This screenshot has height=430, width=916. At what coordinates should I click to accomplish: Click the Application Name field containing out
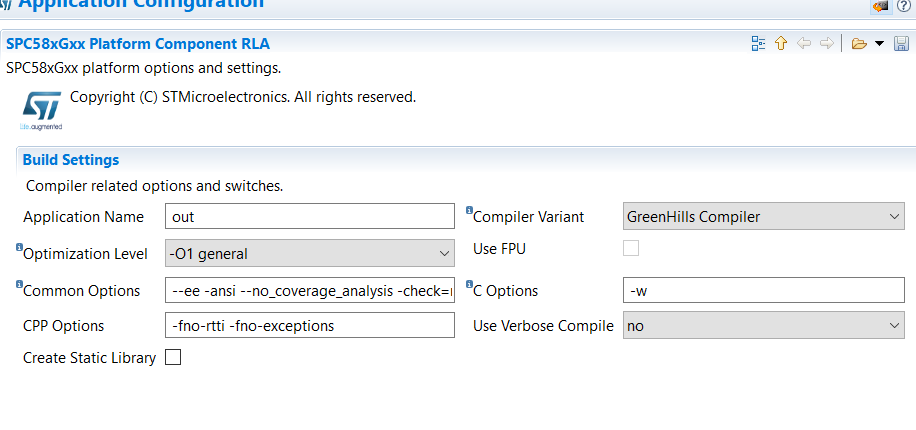point(310,216)
